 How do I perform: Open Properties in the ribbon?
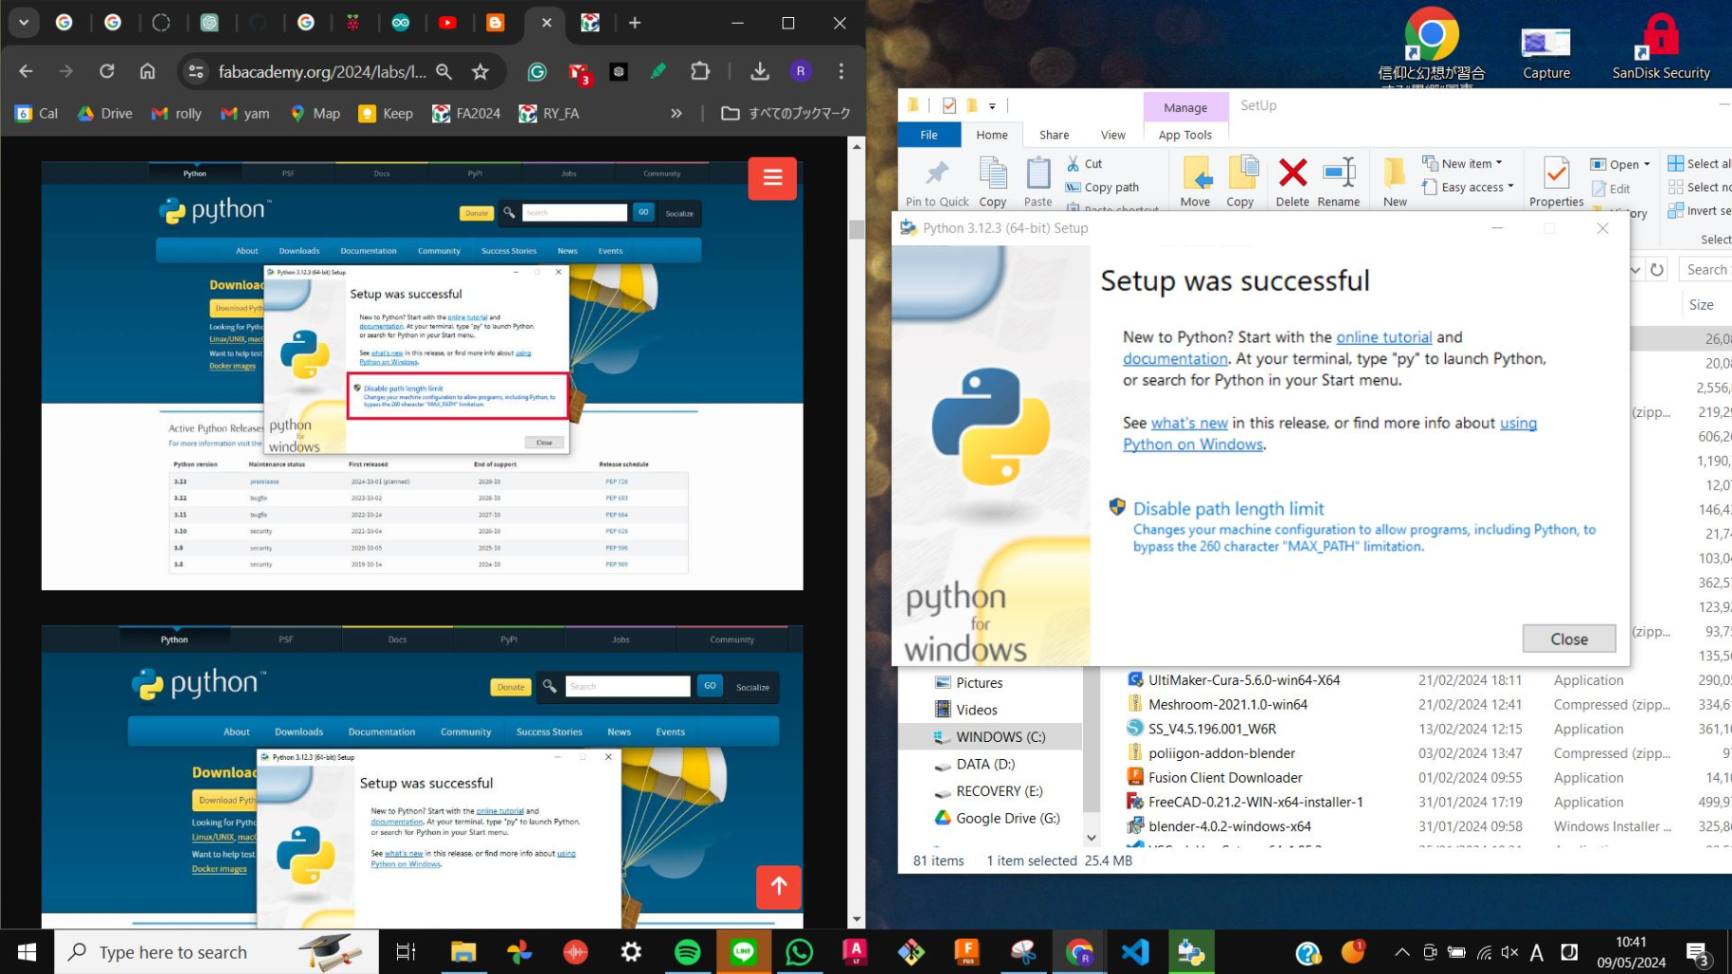click(1556, 182)
